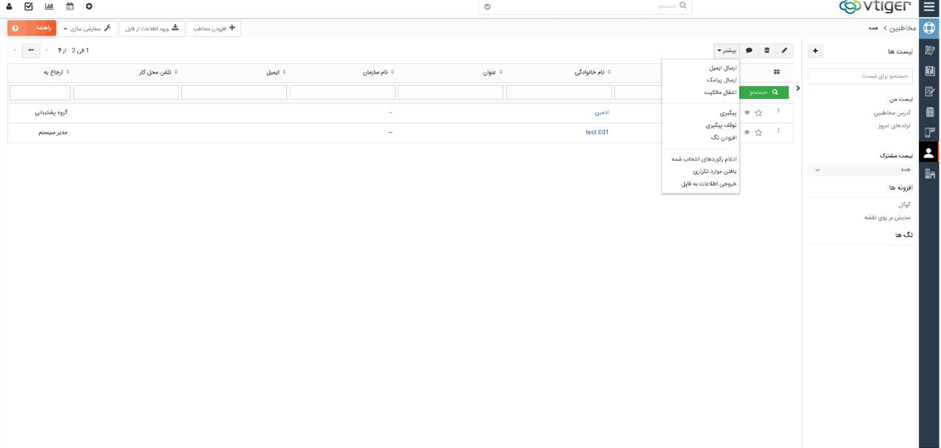The image size is (941, 448).
Task: Click the user profile icon top left
Action: coord(10,7)
